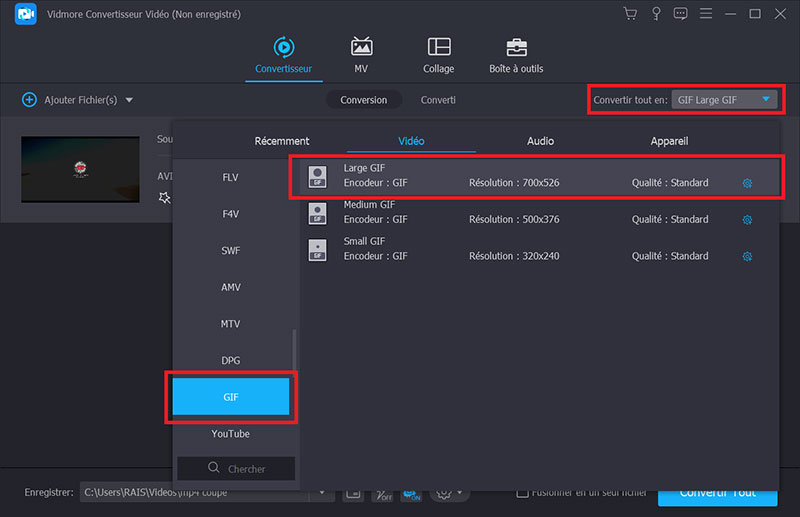Choose YouTube in the format list
The image size is (800, 517).
point(231,434)
